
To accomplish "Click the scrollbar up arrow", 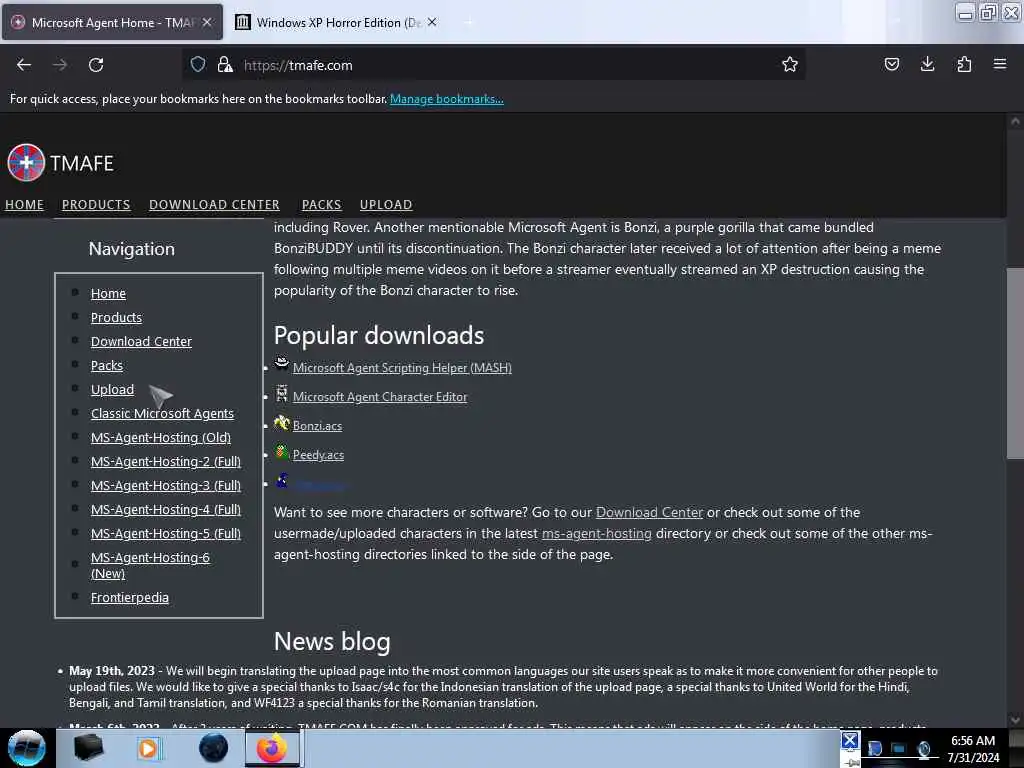I will 1015,121.
